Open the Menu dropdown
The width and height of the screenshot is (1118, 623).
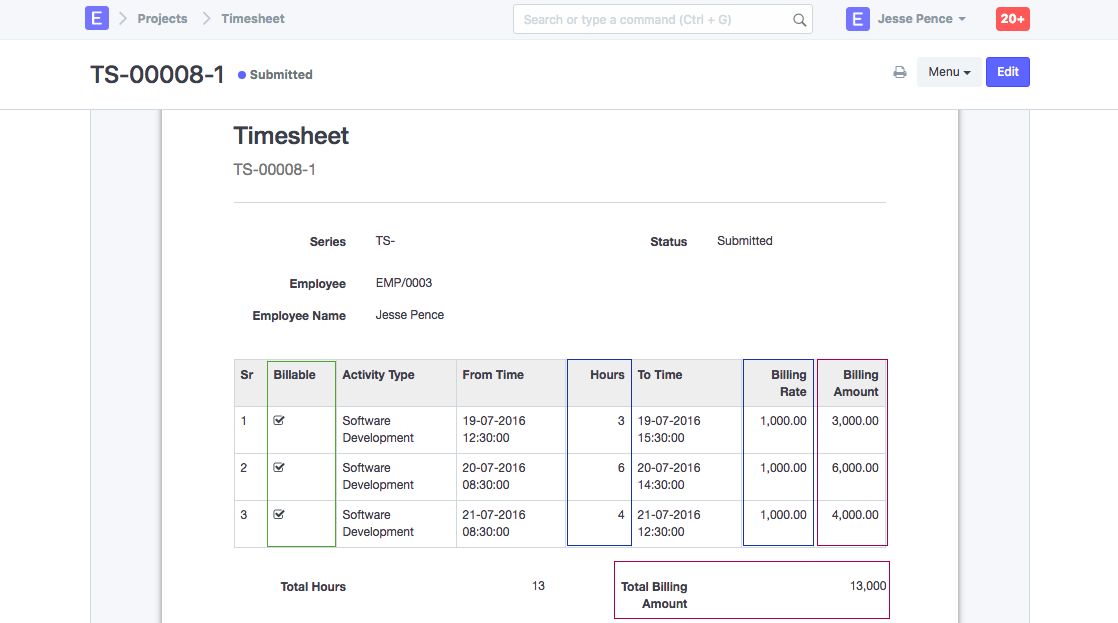pos(949,72)
